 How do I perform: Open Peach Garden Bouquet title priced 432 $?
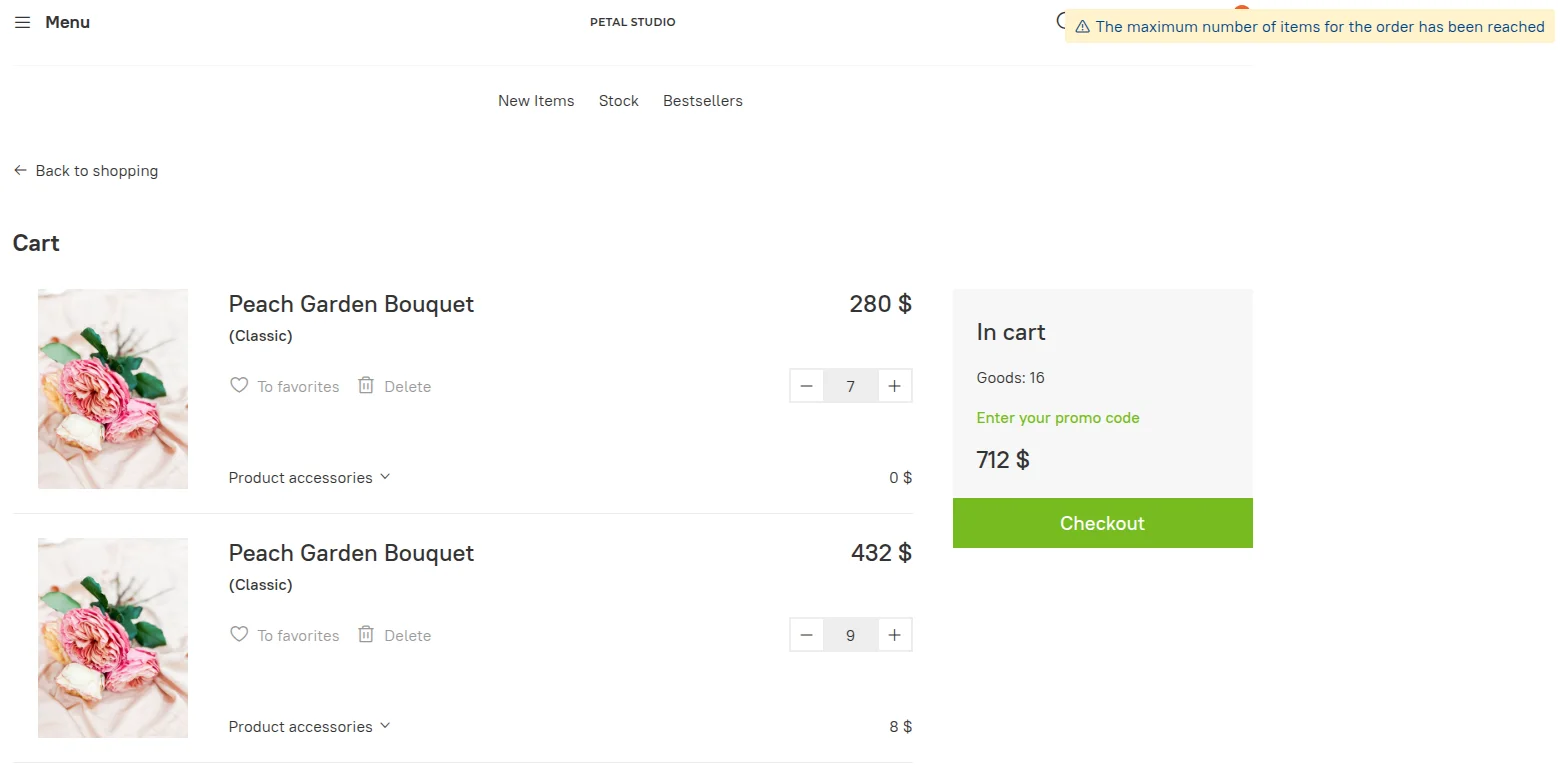[351, 553]
